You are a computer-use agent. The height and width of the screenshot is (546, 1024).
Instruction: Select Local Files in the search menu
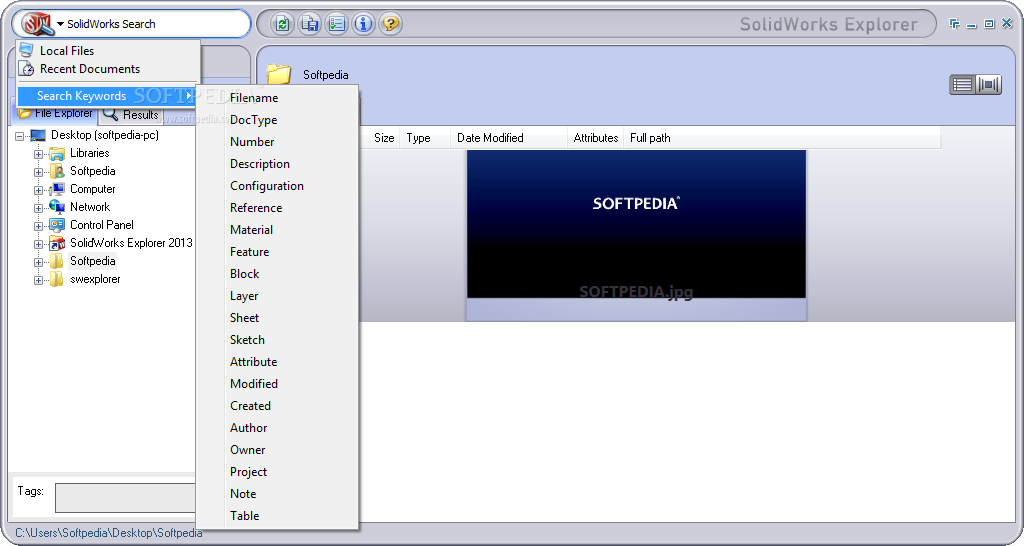(108, 50)
